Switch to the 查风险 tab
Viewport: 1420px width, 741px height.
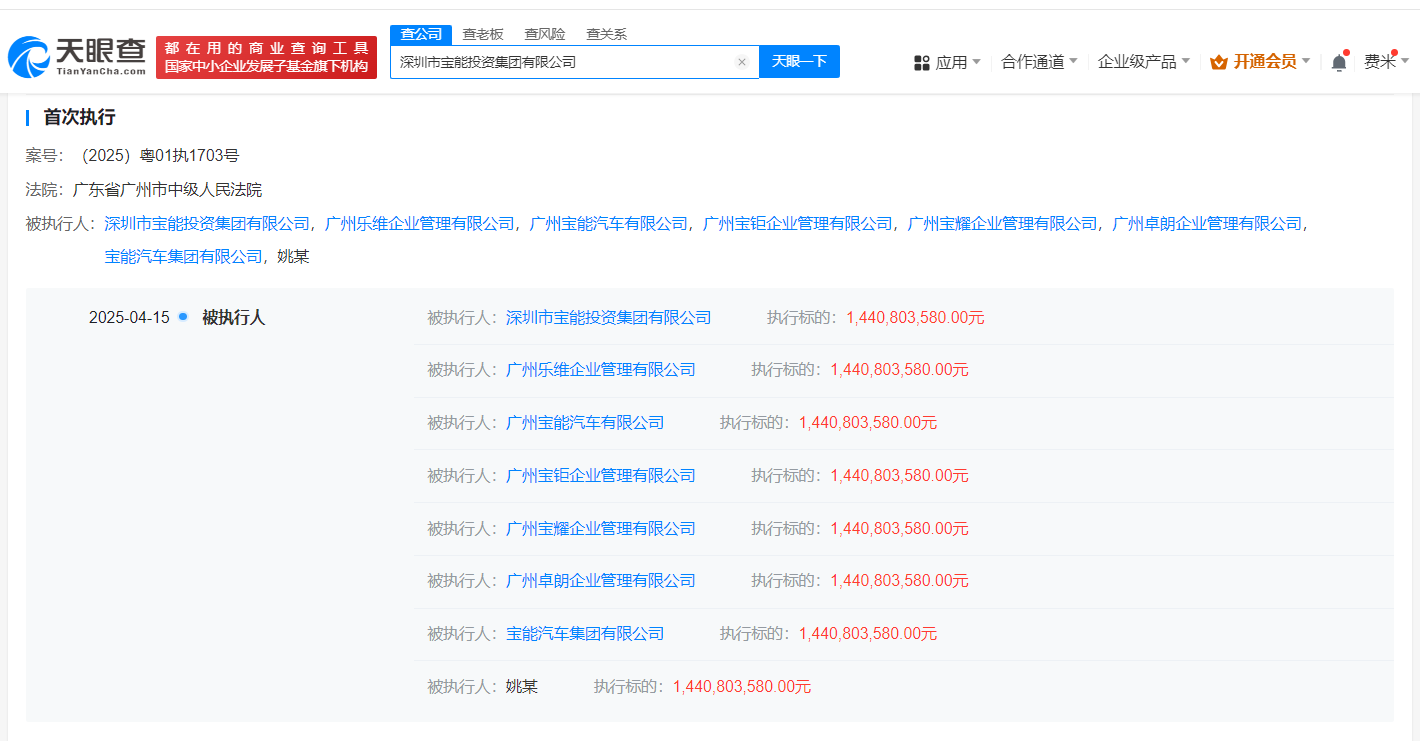(545, 34)
